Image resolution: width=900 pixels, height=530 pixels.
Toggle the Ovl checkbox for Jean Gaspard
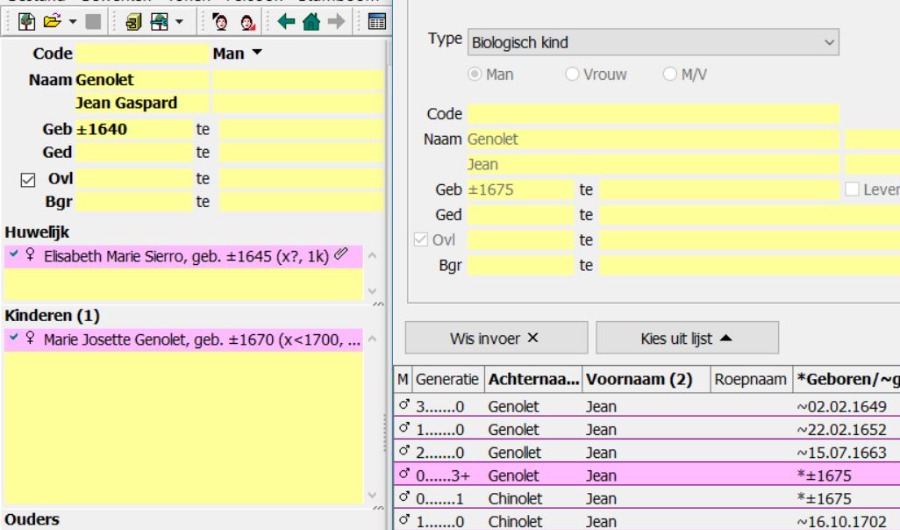28,180
